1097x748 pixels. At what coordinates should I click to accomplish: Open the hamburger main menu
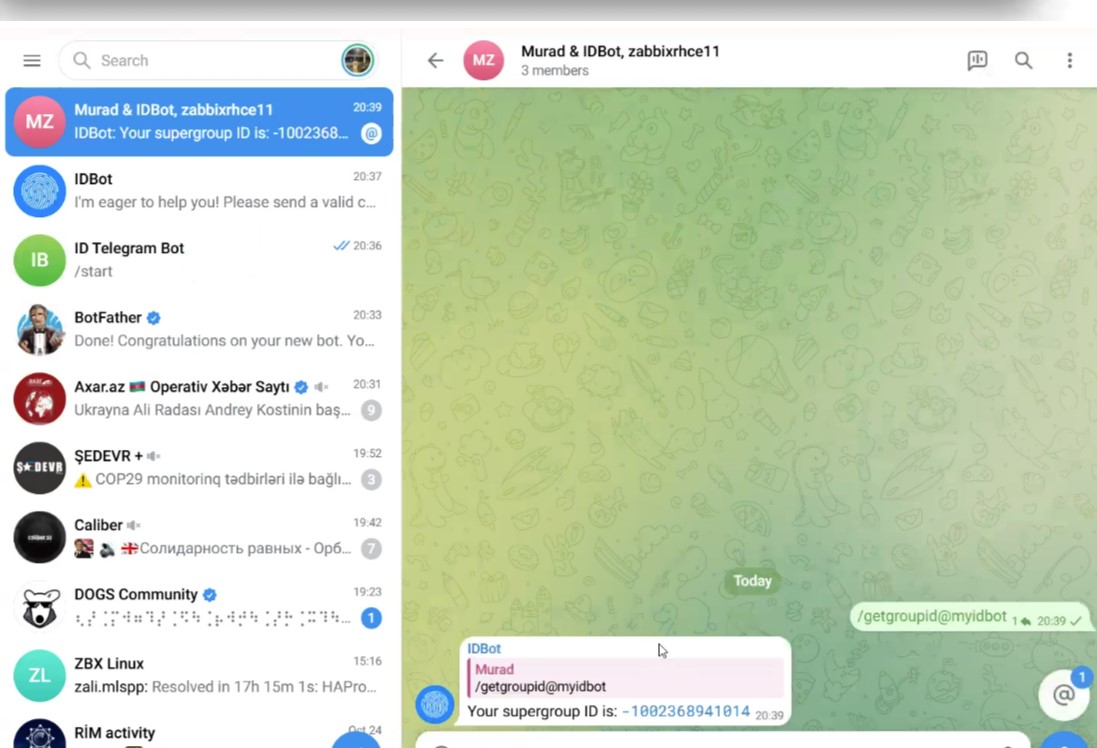click(32, 61)
